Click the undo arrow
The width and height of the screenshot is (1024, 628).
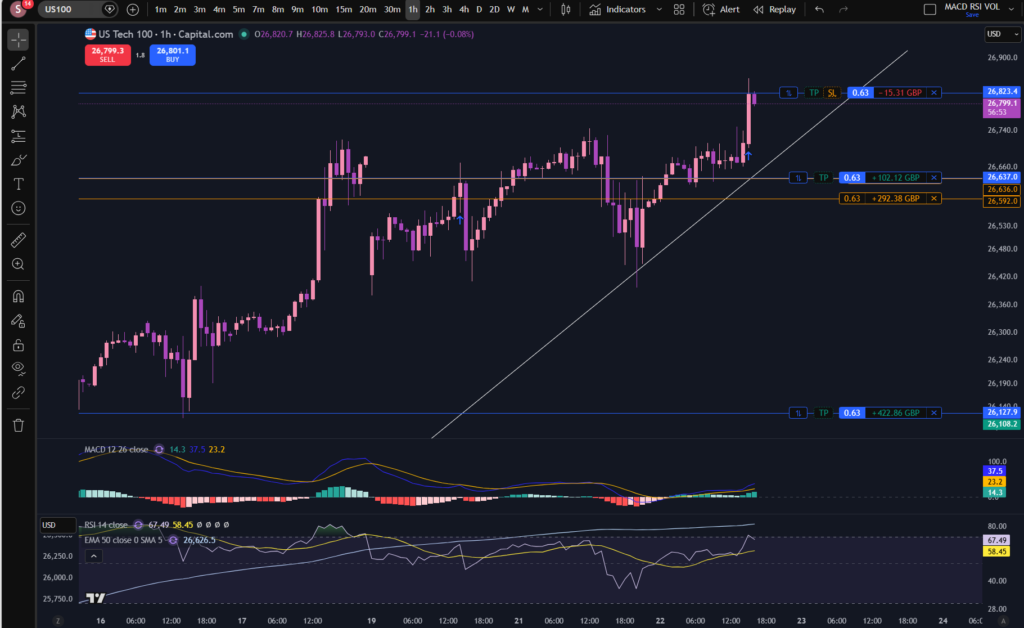click(820, 10)
